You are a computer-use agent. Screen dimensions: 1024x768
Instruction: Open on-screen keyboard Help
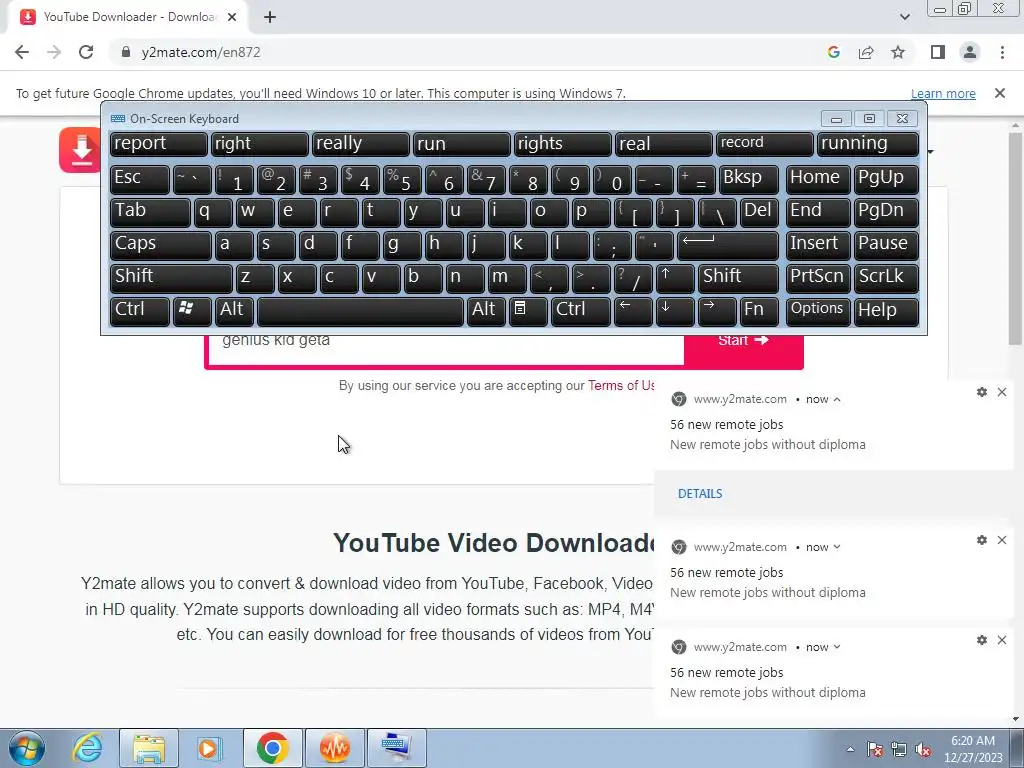[x=886, y=311]
